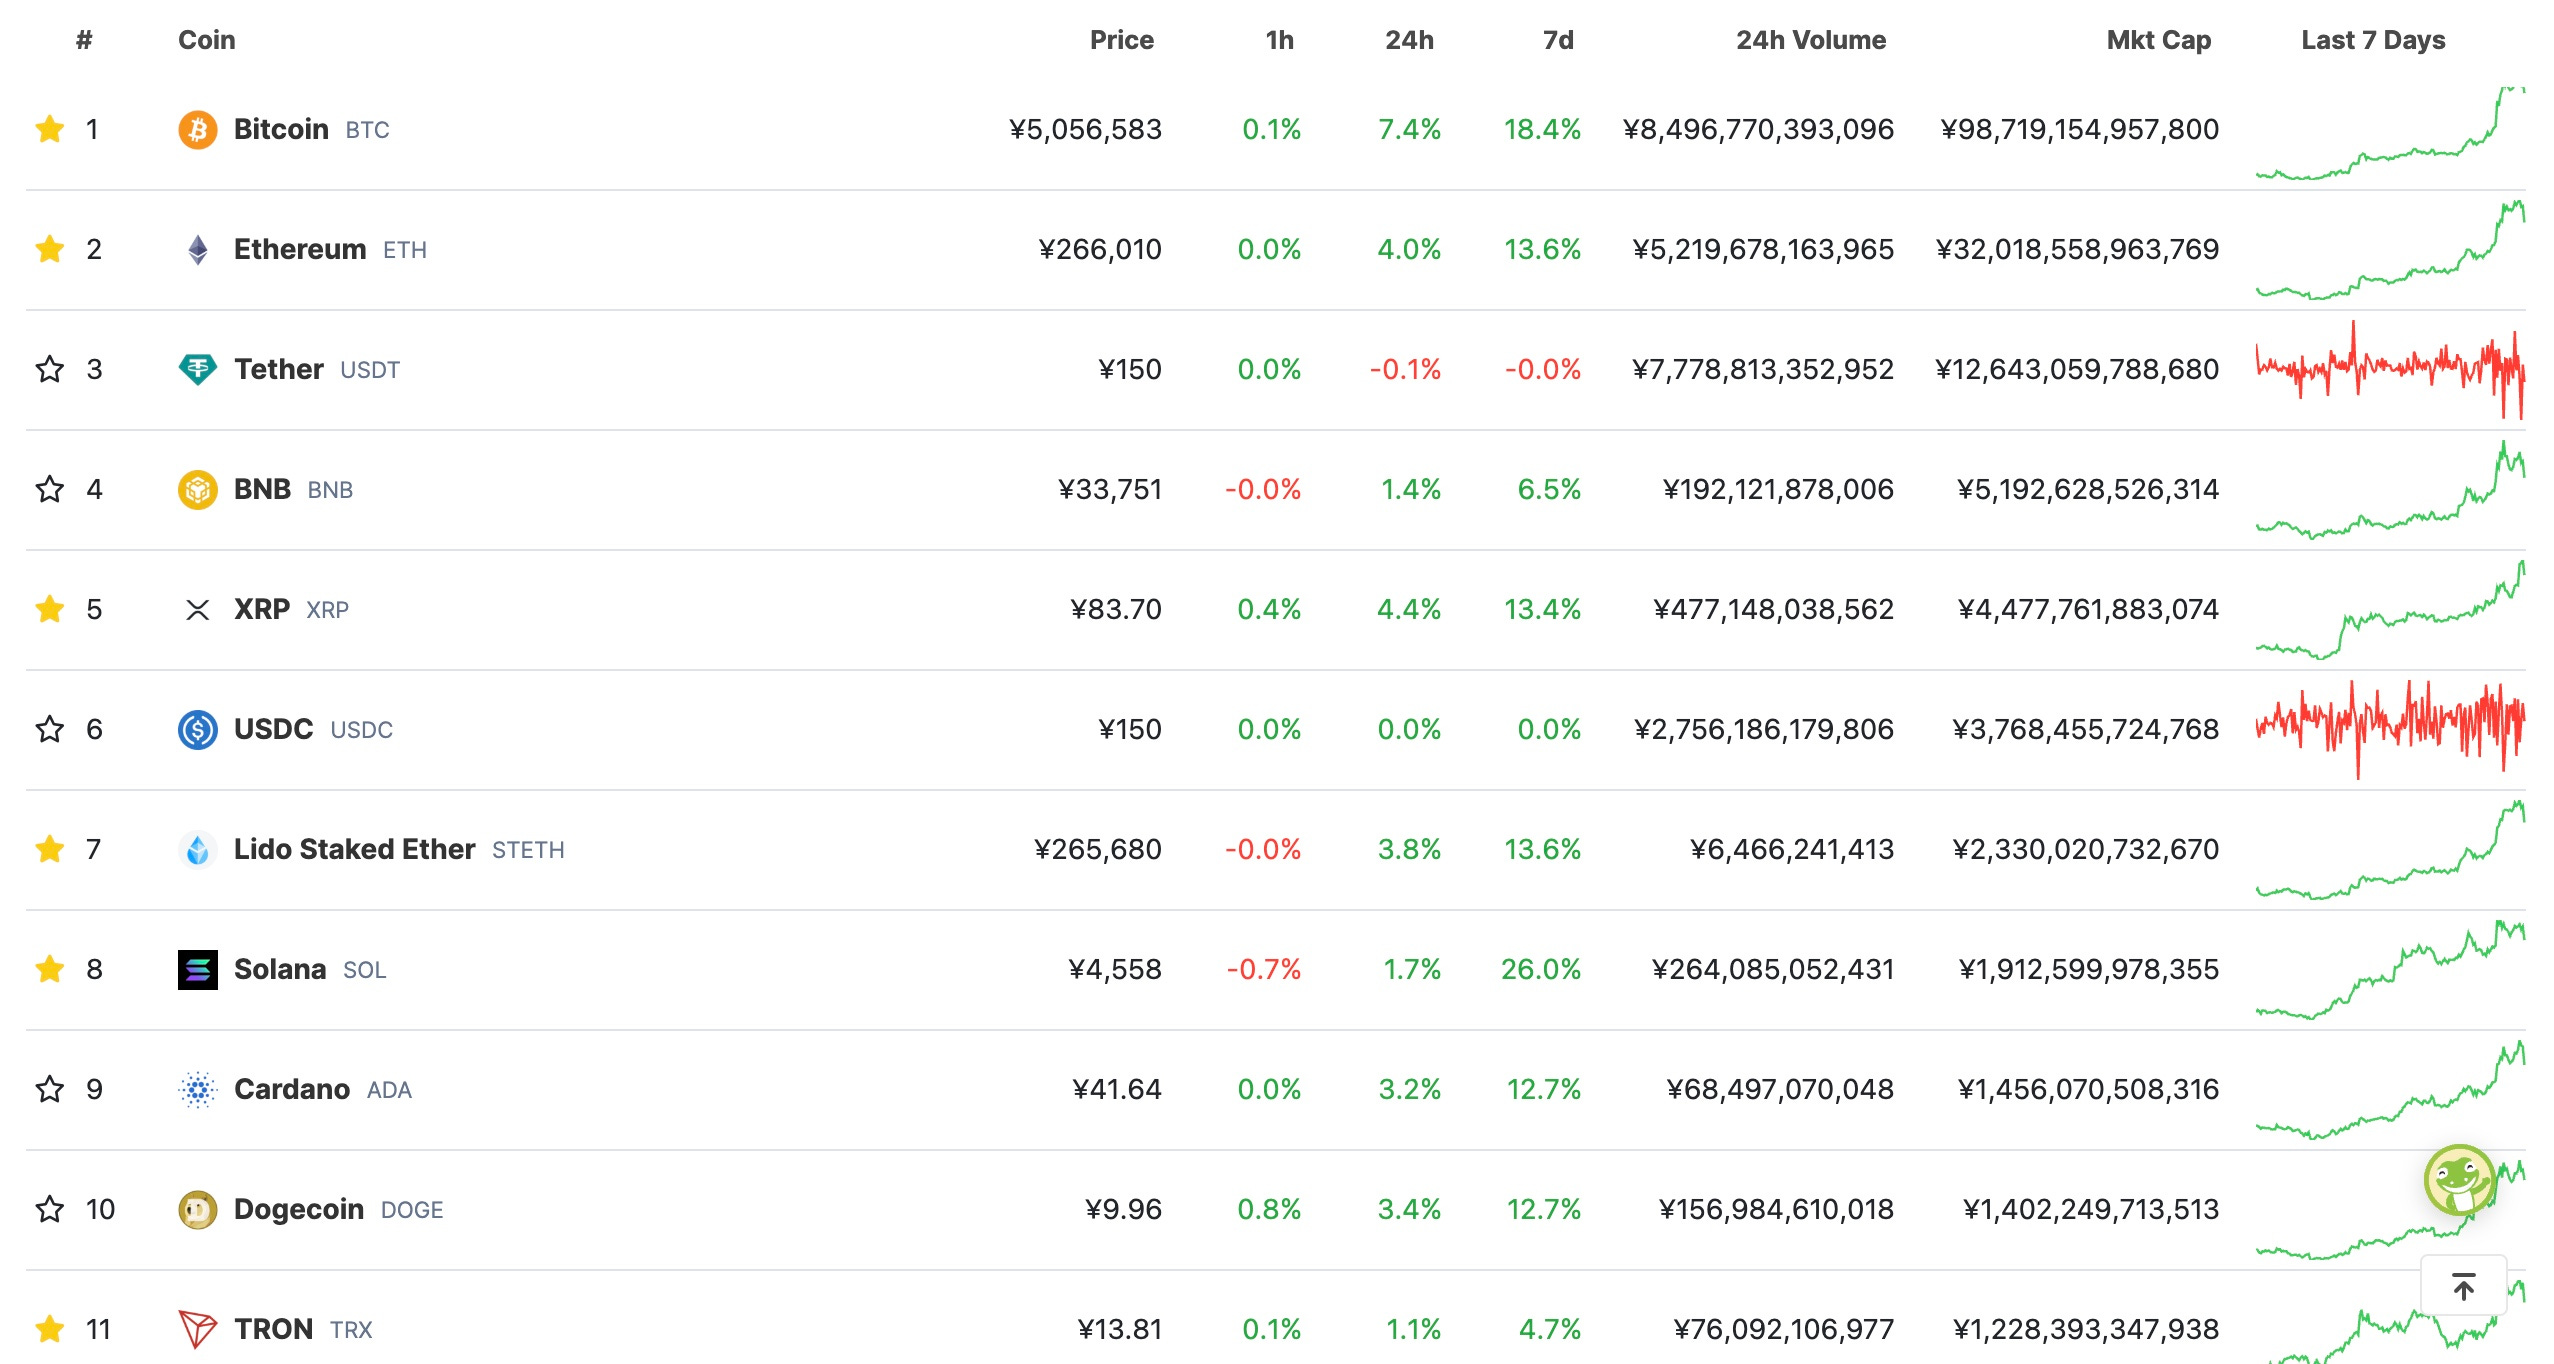Open the BNB coin page link
Image resolution: width=2554 pixels, height=1364 pixels.
262,489
